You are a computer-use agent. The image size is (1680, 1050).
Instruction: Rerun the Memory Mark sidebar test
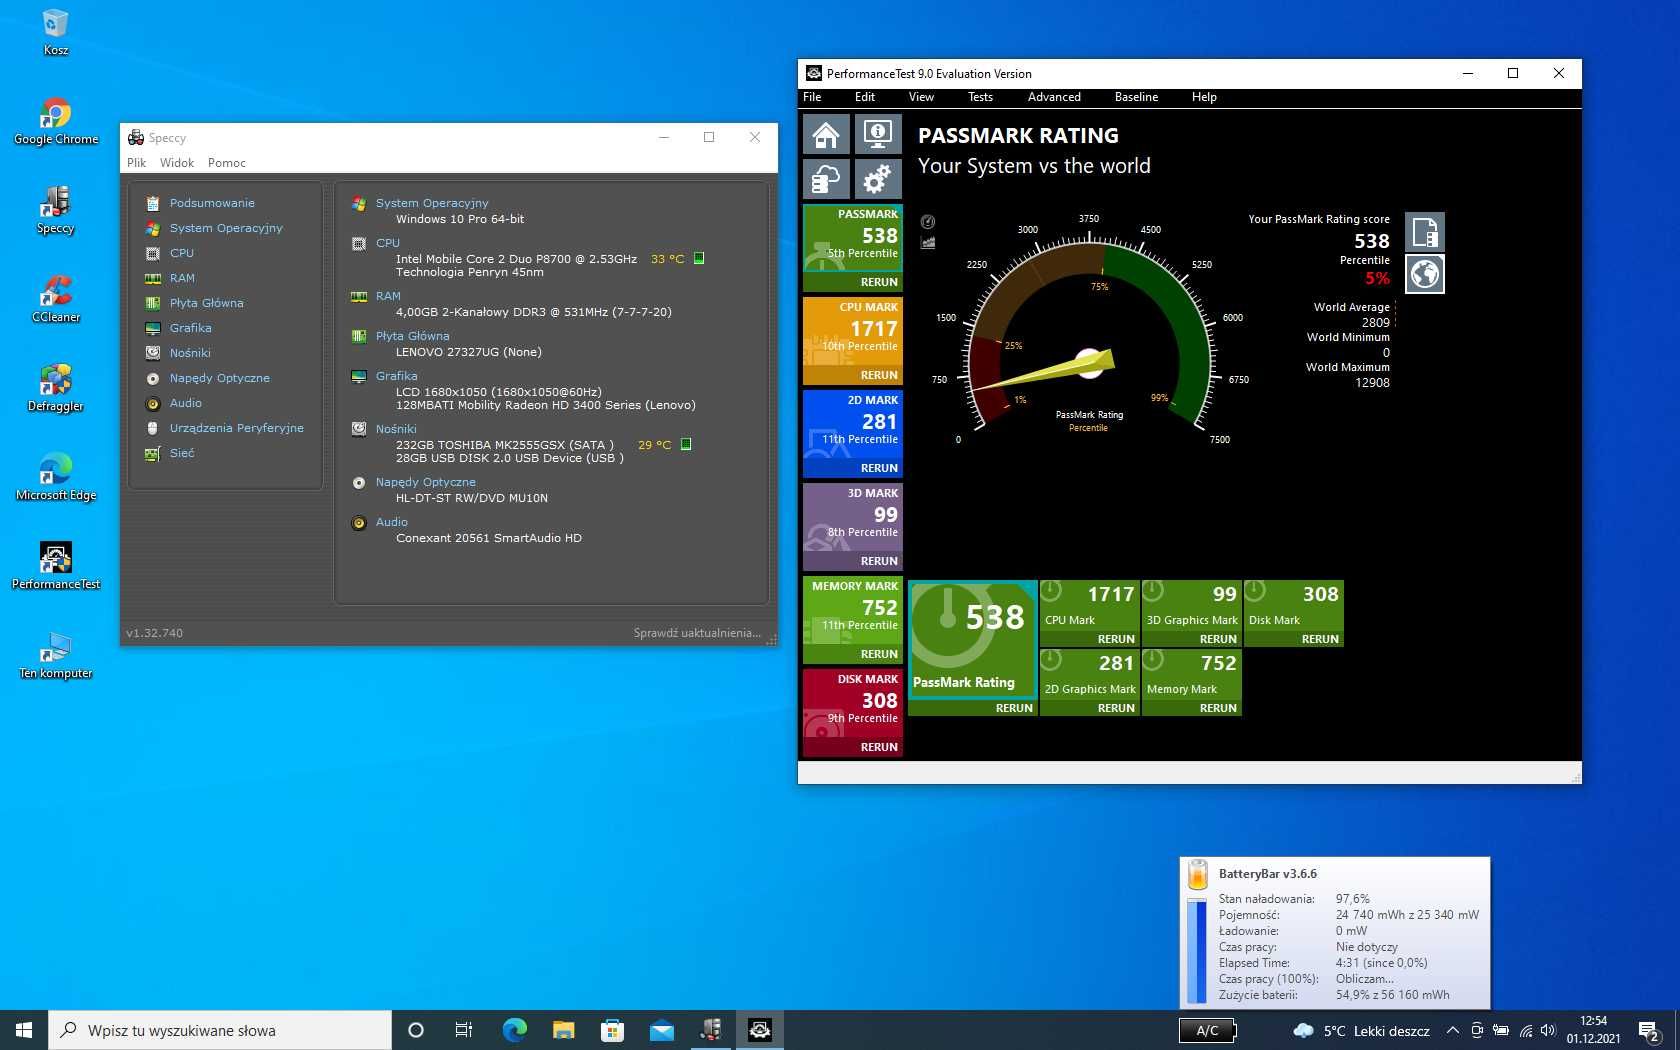tap(879, 654)
